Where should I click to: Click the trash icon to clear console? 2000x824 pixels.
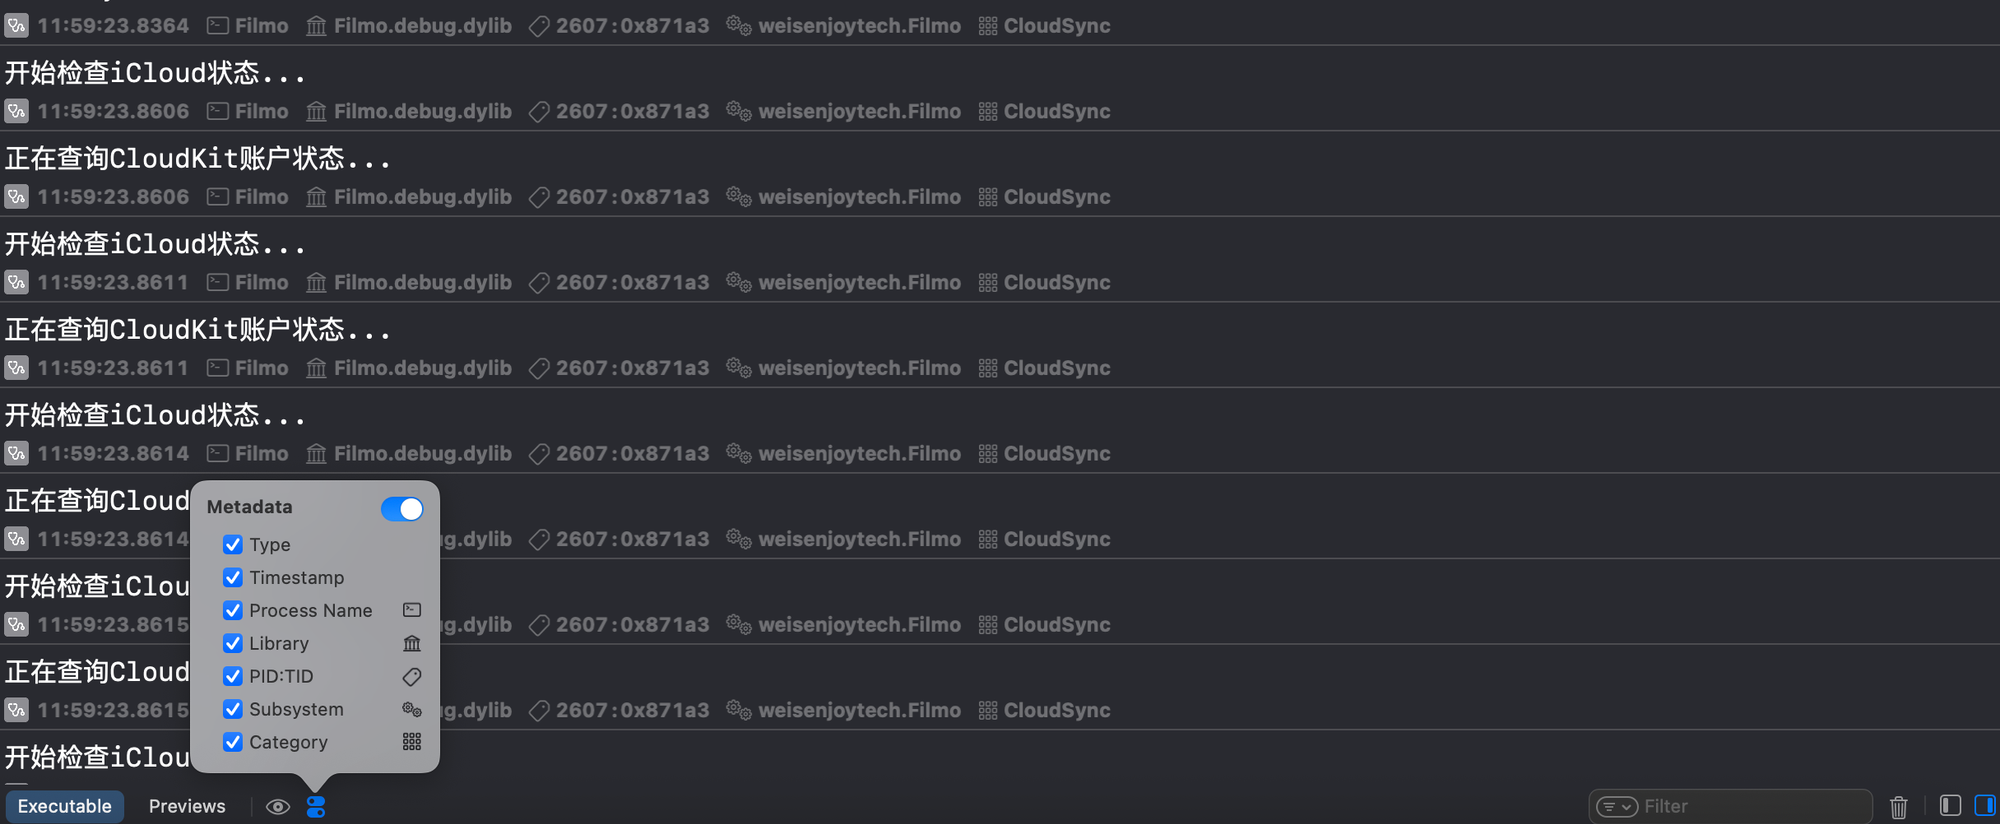pos(1898,806)
